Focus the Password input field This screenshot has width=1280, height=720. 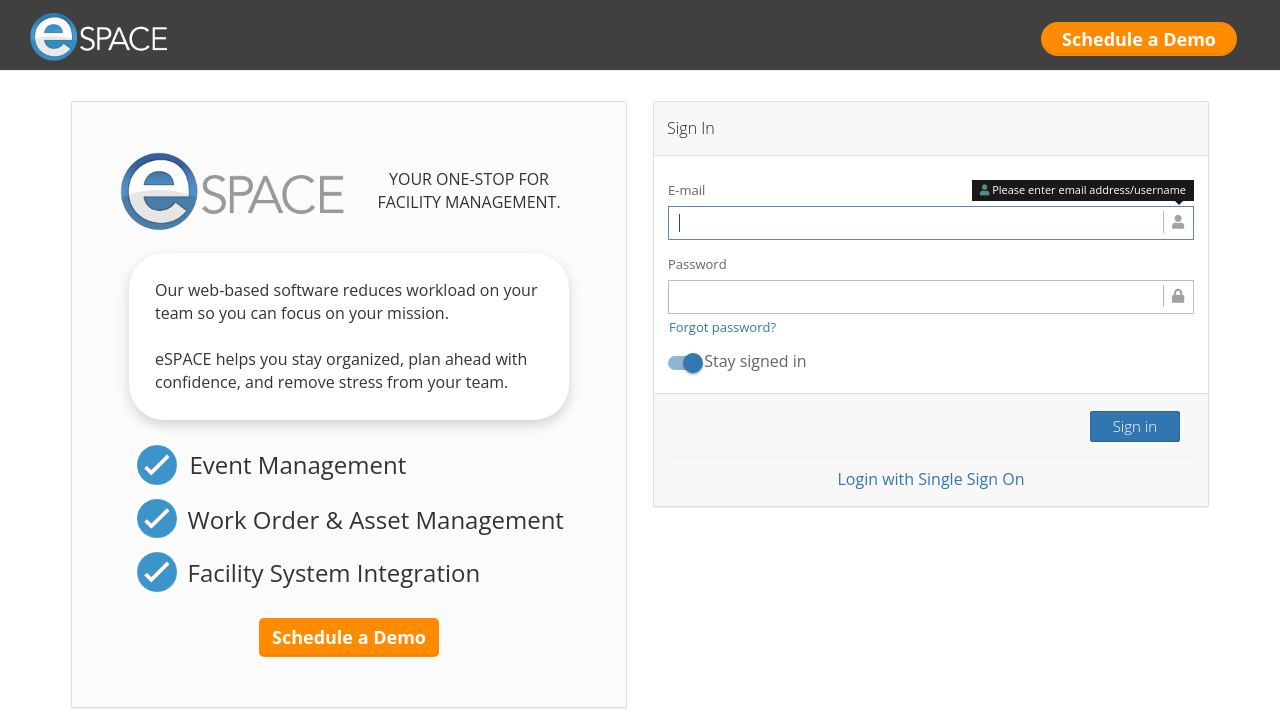click(x=915, y=297)
